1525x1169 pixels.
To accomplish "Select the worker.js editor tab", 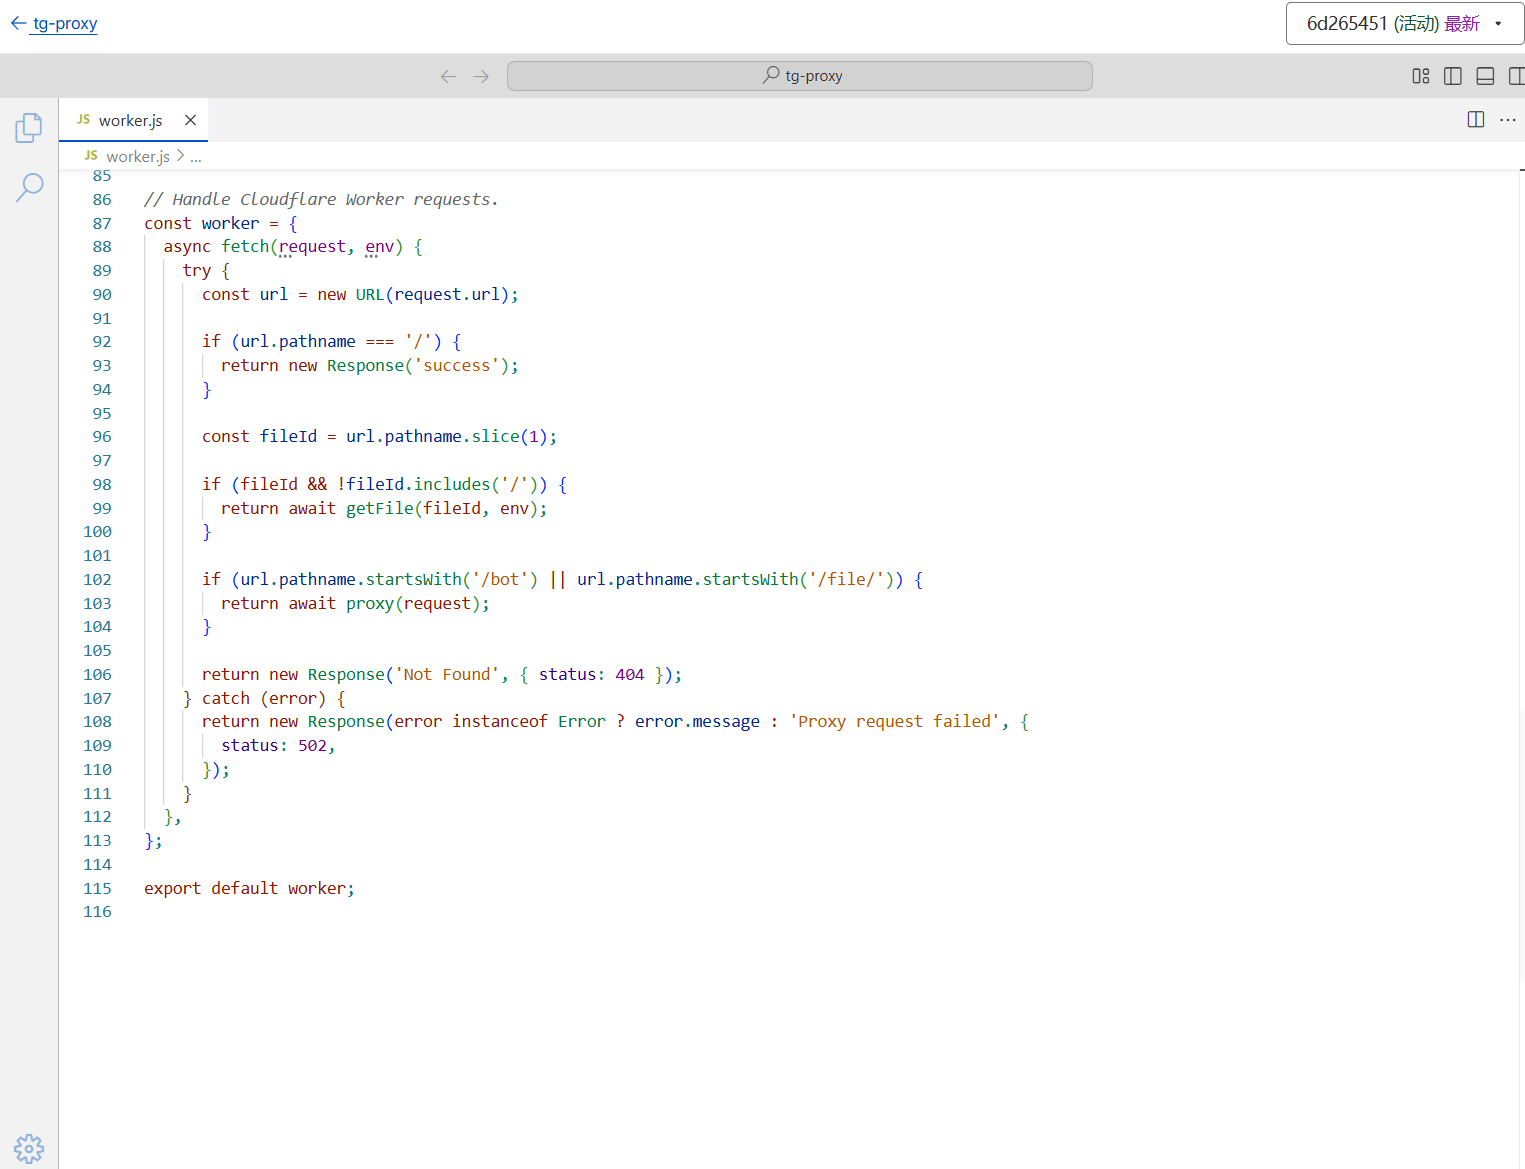I will point(133,120).
